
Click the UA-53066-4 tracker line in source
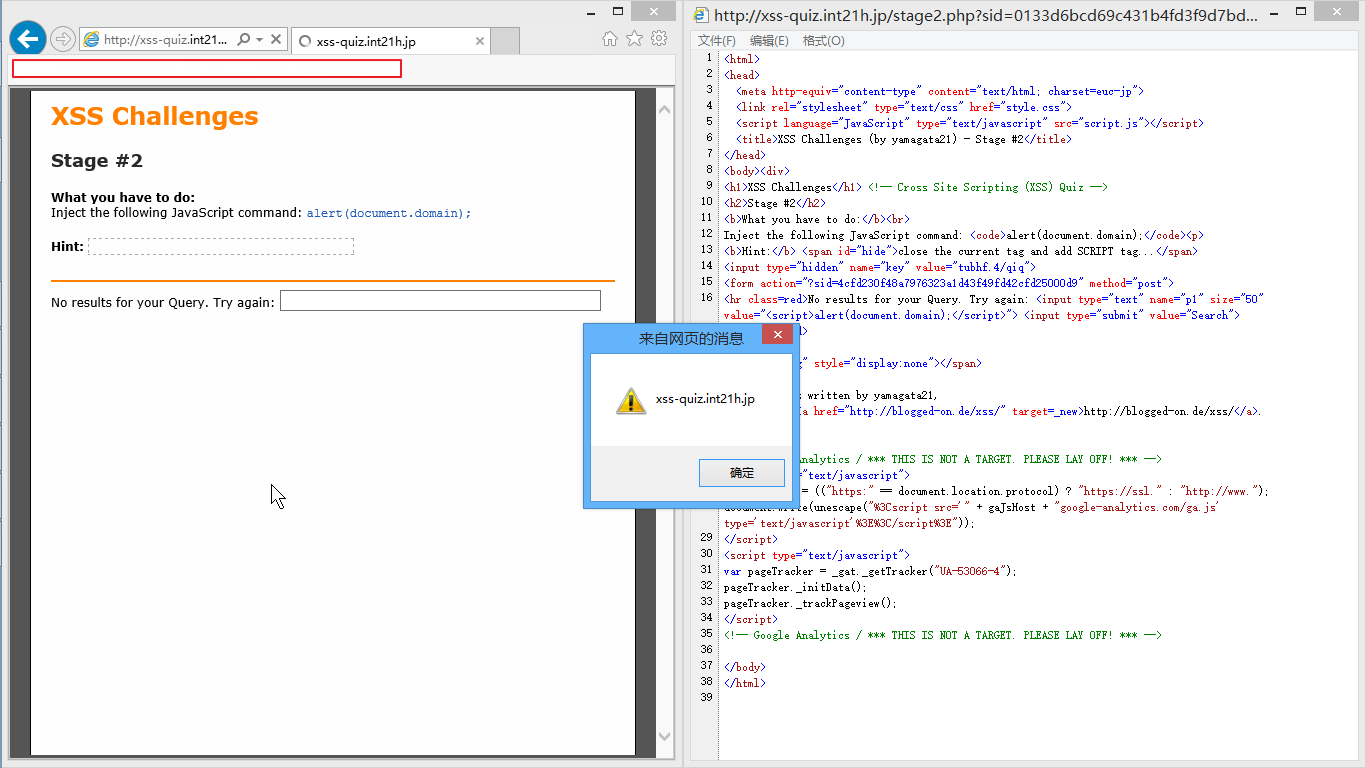[870, 571]
